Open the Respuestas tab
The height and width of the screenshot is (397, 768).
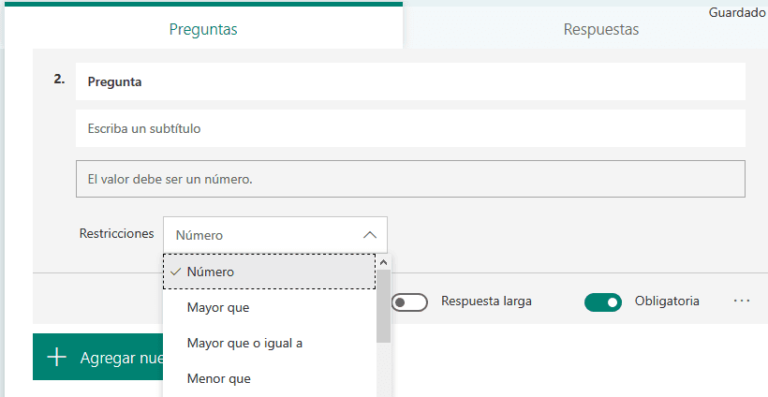click(x=600, y=29)
